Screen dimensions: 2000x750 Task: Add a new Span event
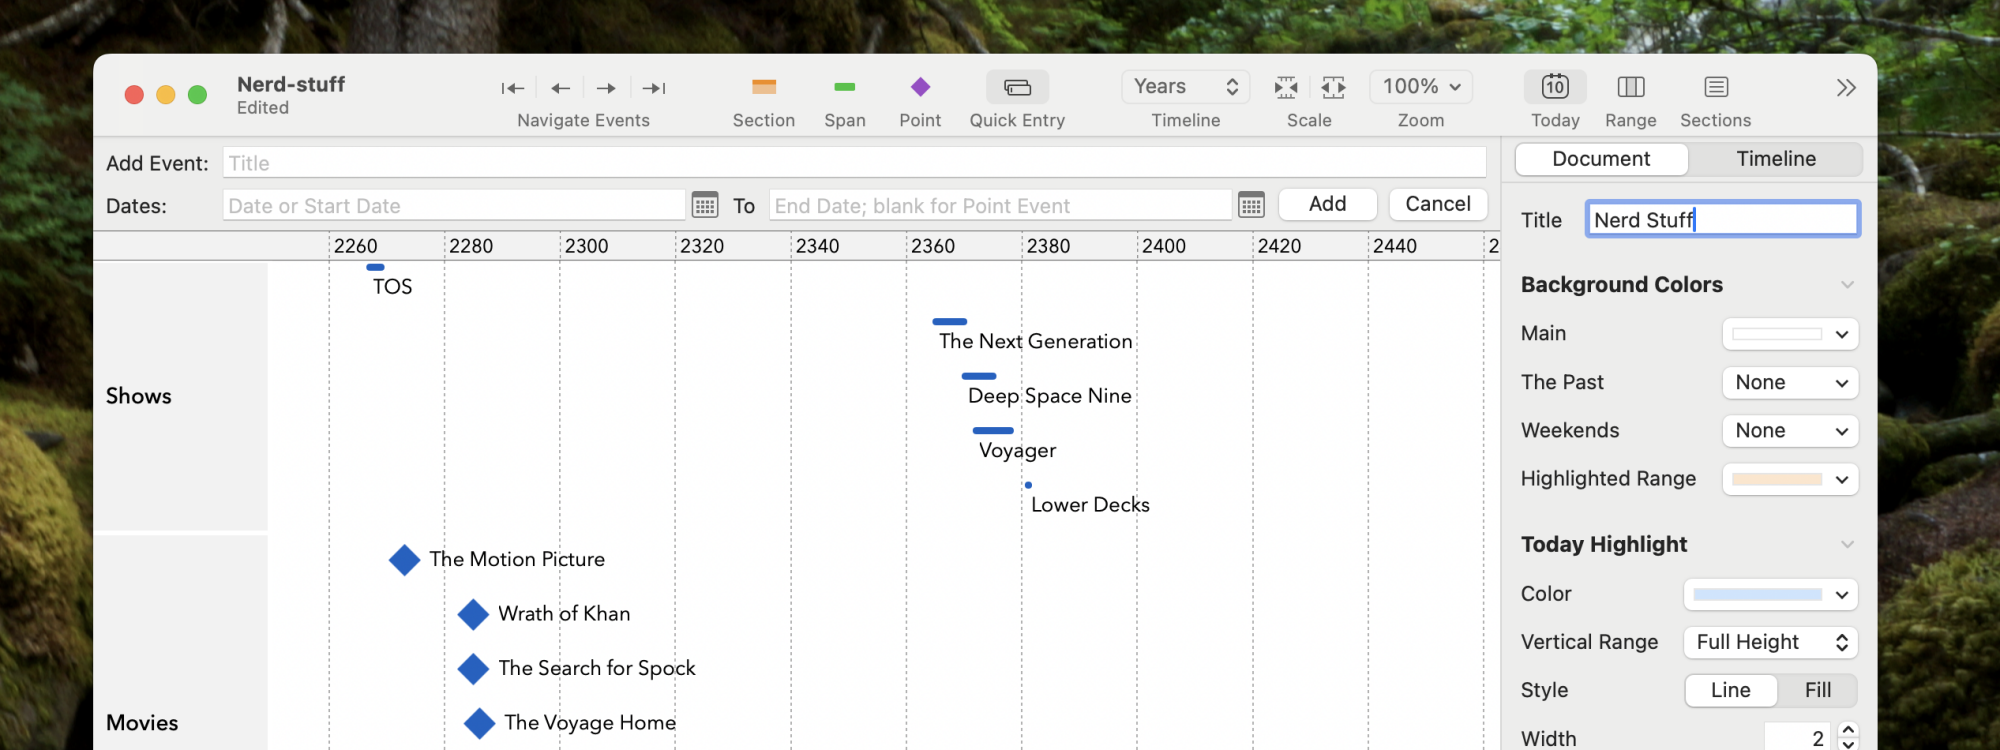[845, 88]
